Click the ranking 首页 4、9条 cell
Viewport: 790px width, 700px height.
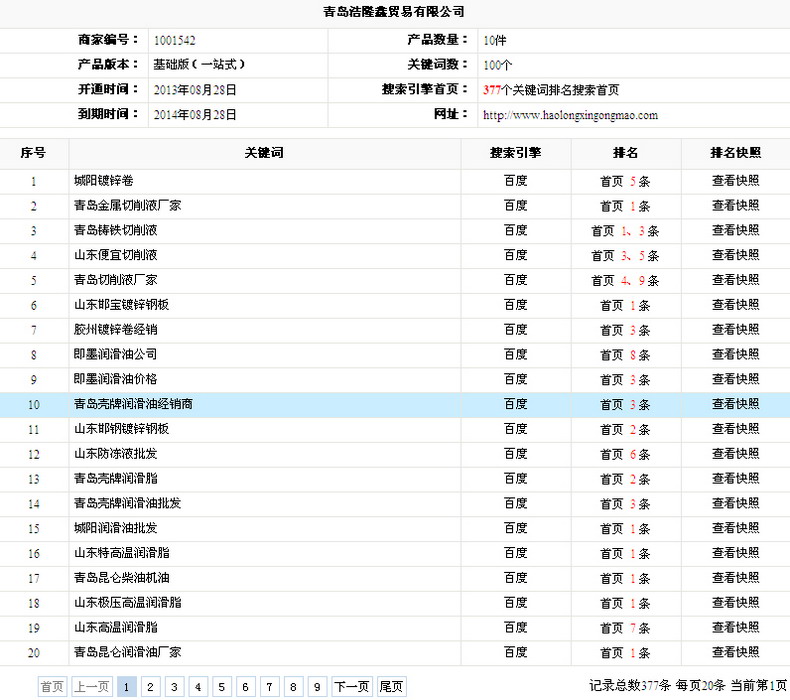625,281
